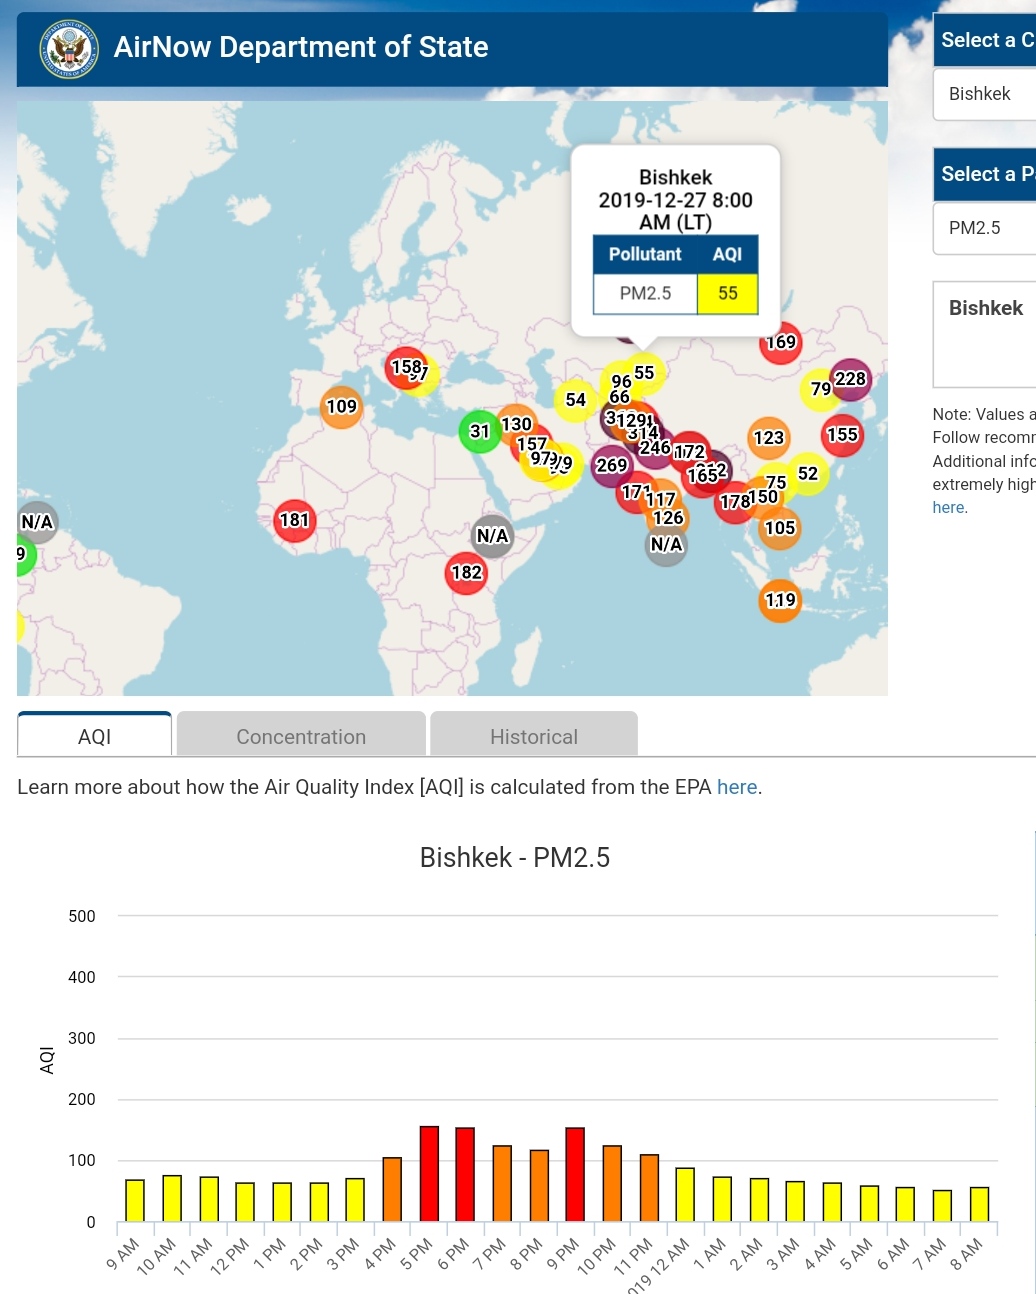Click the red 5 PM chart bar
This screenshot has width=1036, height=1294.
coord(429,1173)
